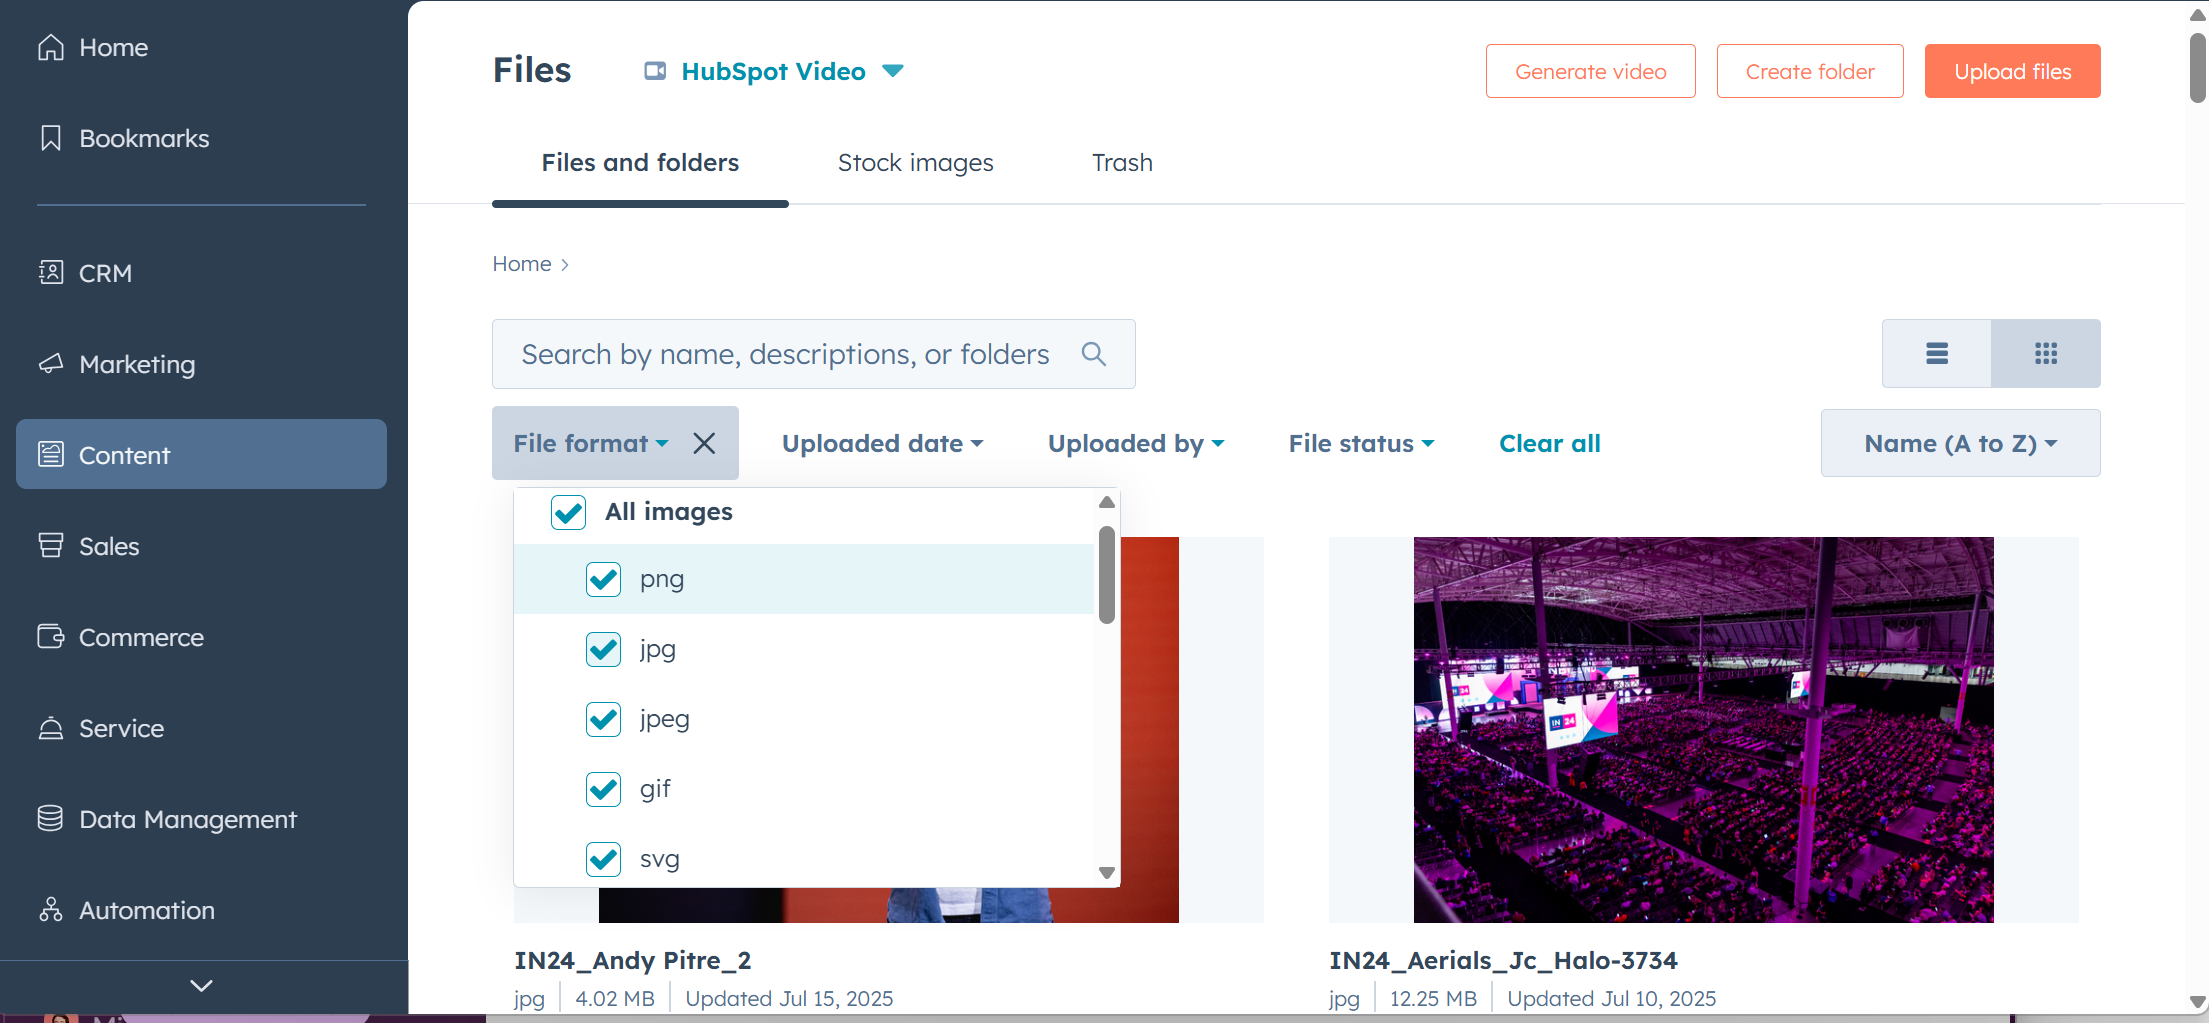Click the search magnifier icon
2209x1023 pixels.
(x=1093, y=354)
